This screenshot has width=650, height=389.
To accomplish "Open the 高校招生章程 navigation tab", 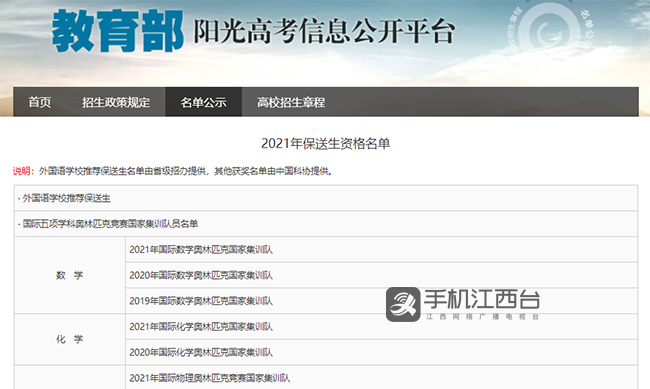I will coord(291,102).
